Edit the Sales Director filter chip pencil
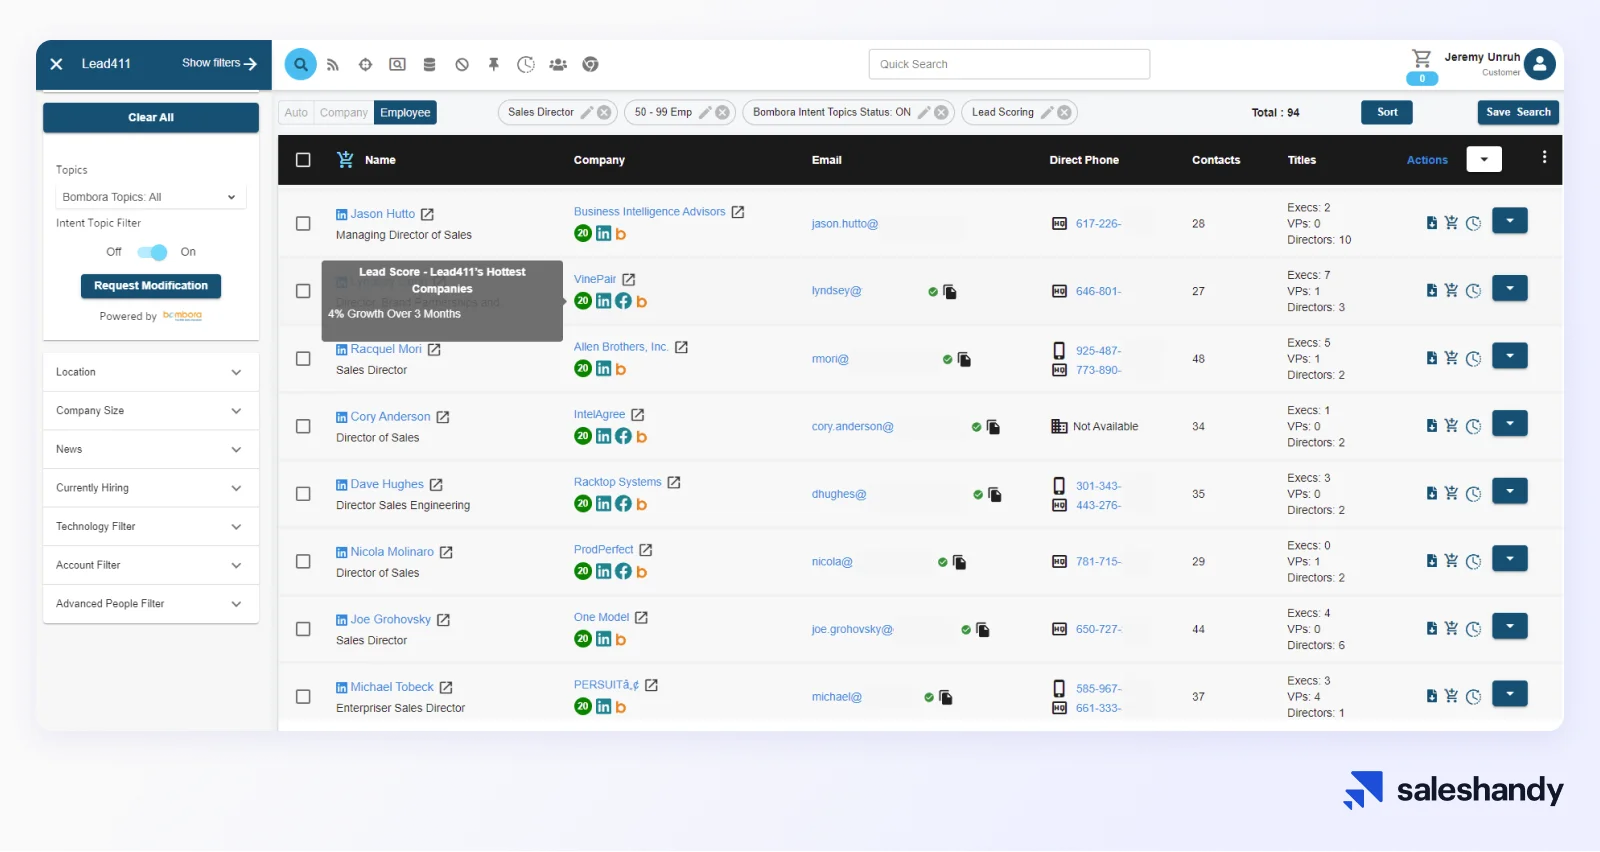 587,113
